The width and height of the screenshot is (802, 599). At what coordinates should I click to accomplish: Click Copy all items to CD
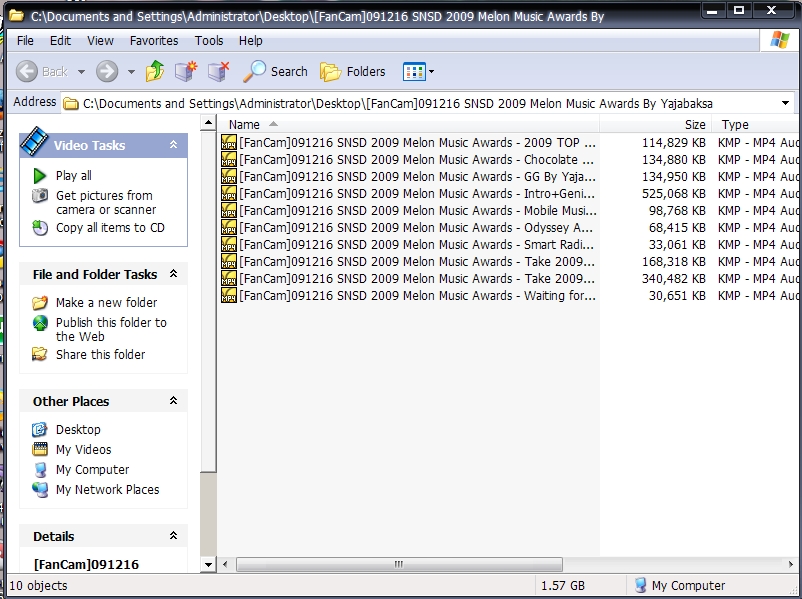tap(110, 228)
